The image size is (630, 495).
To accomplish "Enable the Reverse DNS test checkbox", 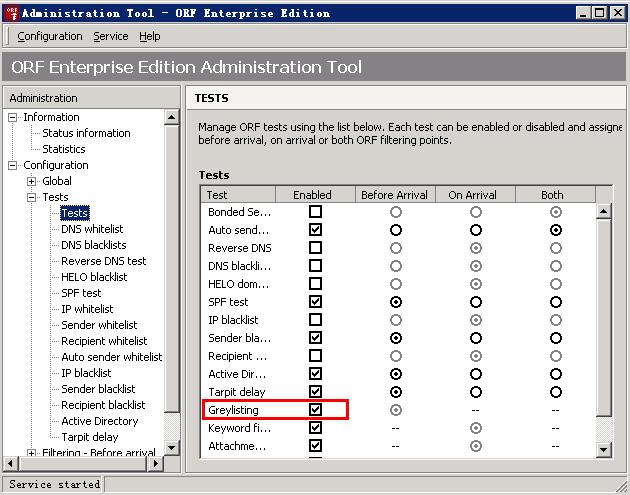I will [315, 248].
